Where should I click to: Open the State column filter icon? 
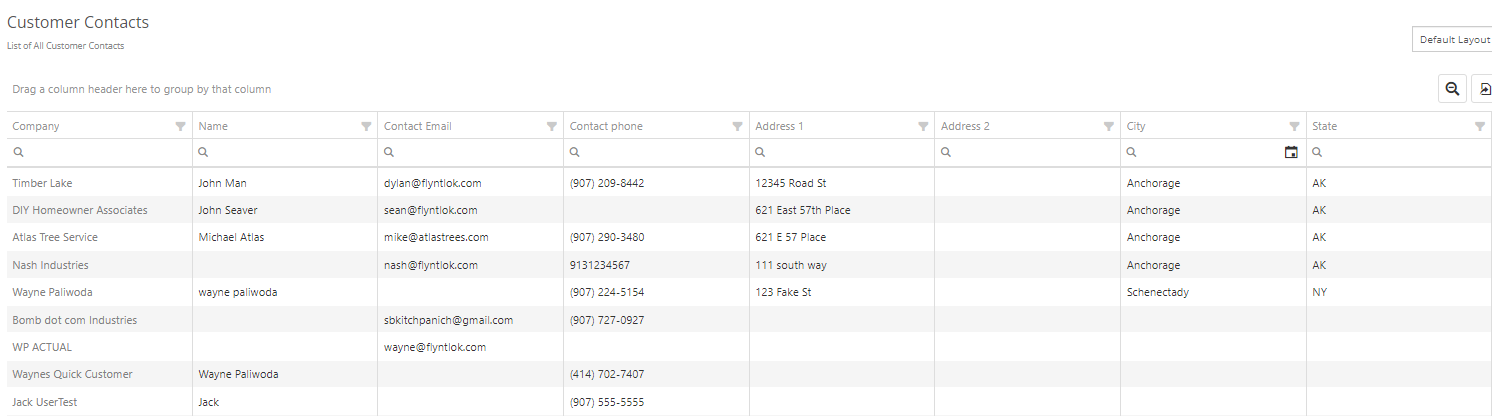point(1480,126)
